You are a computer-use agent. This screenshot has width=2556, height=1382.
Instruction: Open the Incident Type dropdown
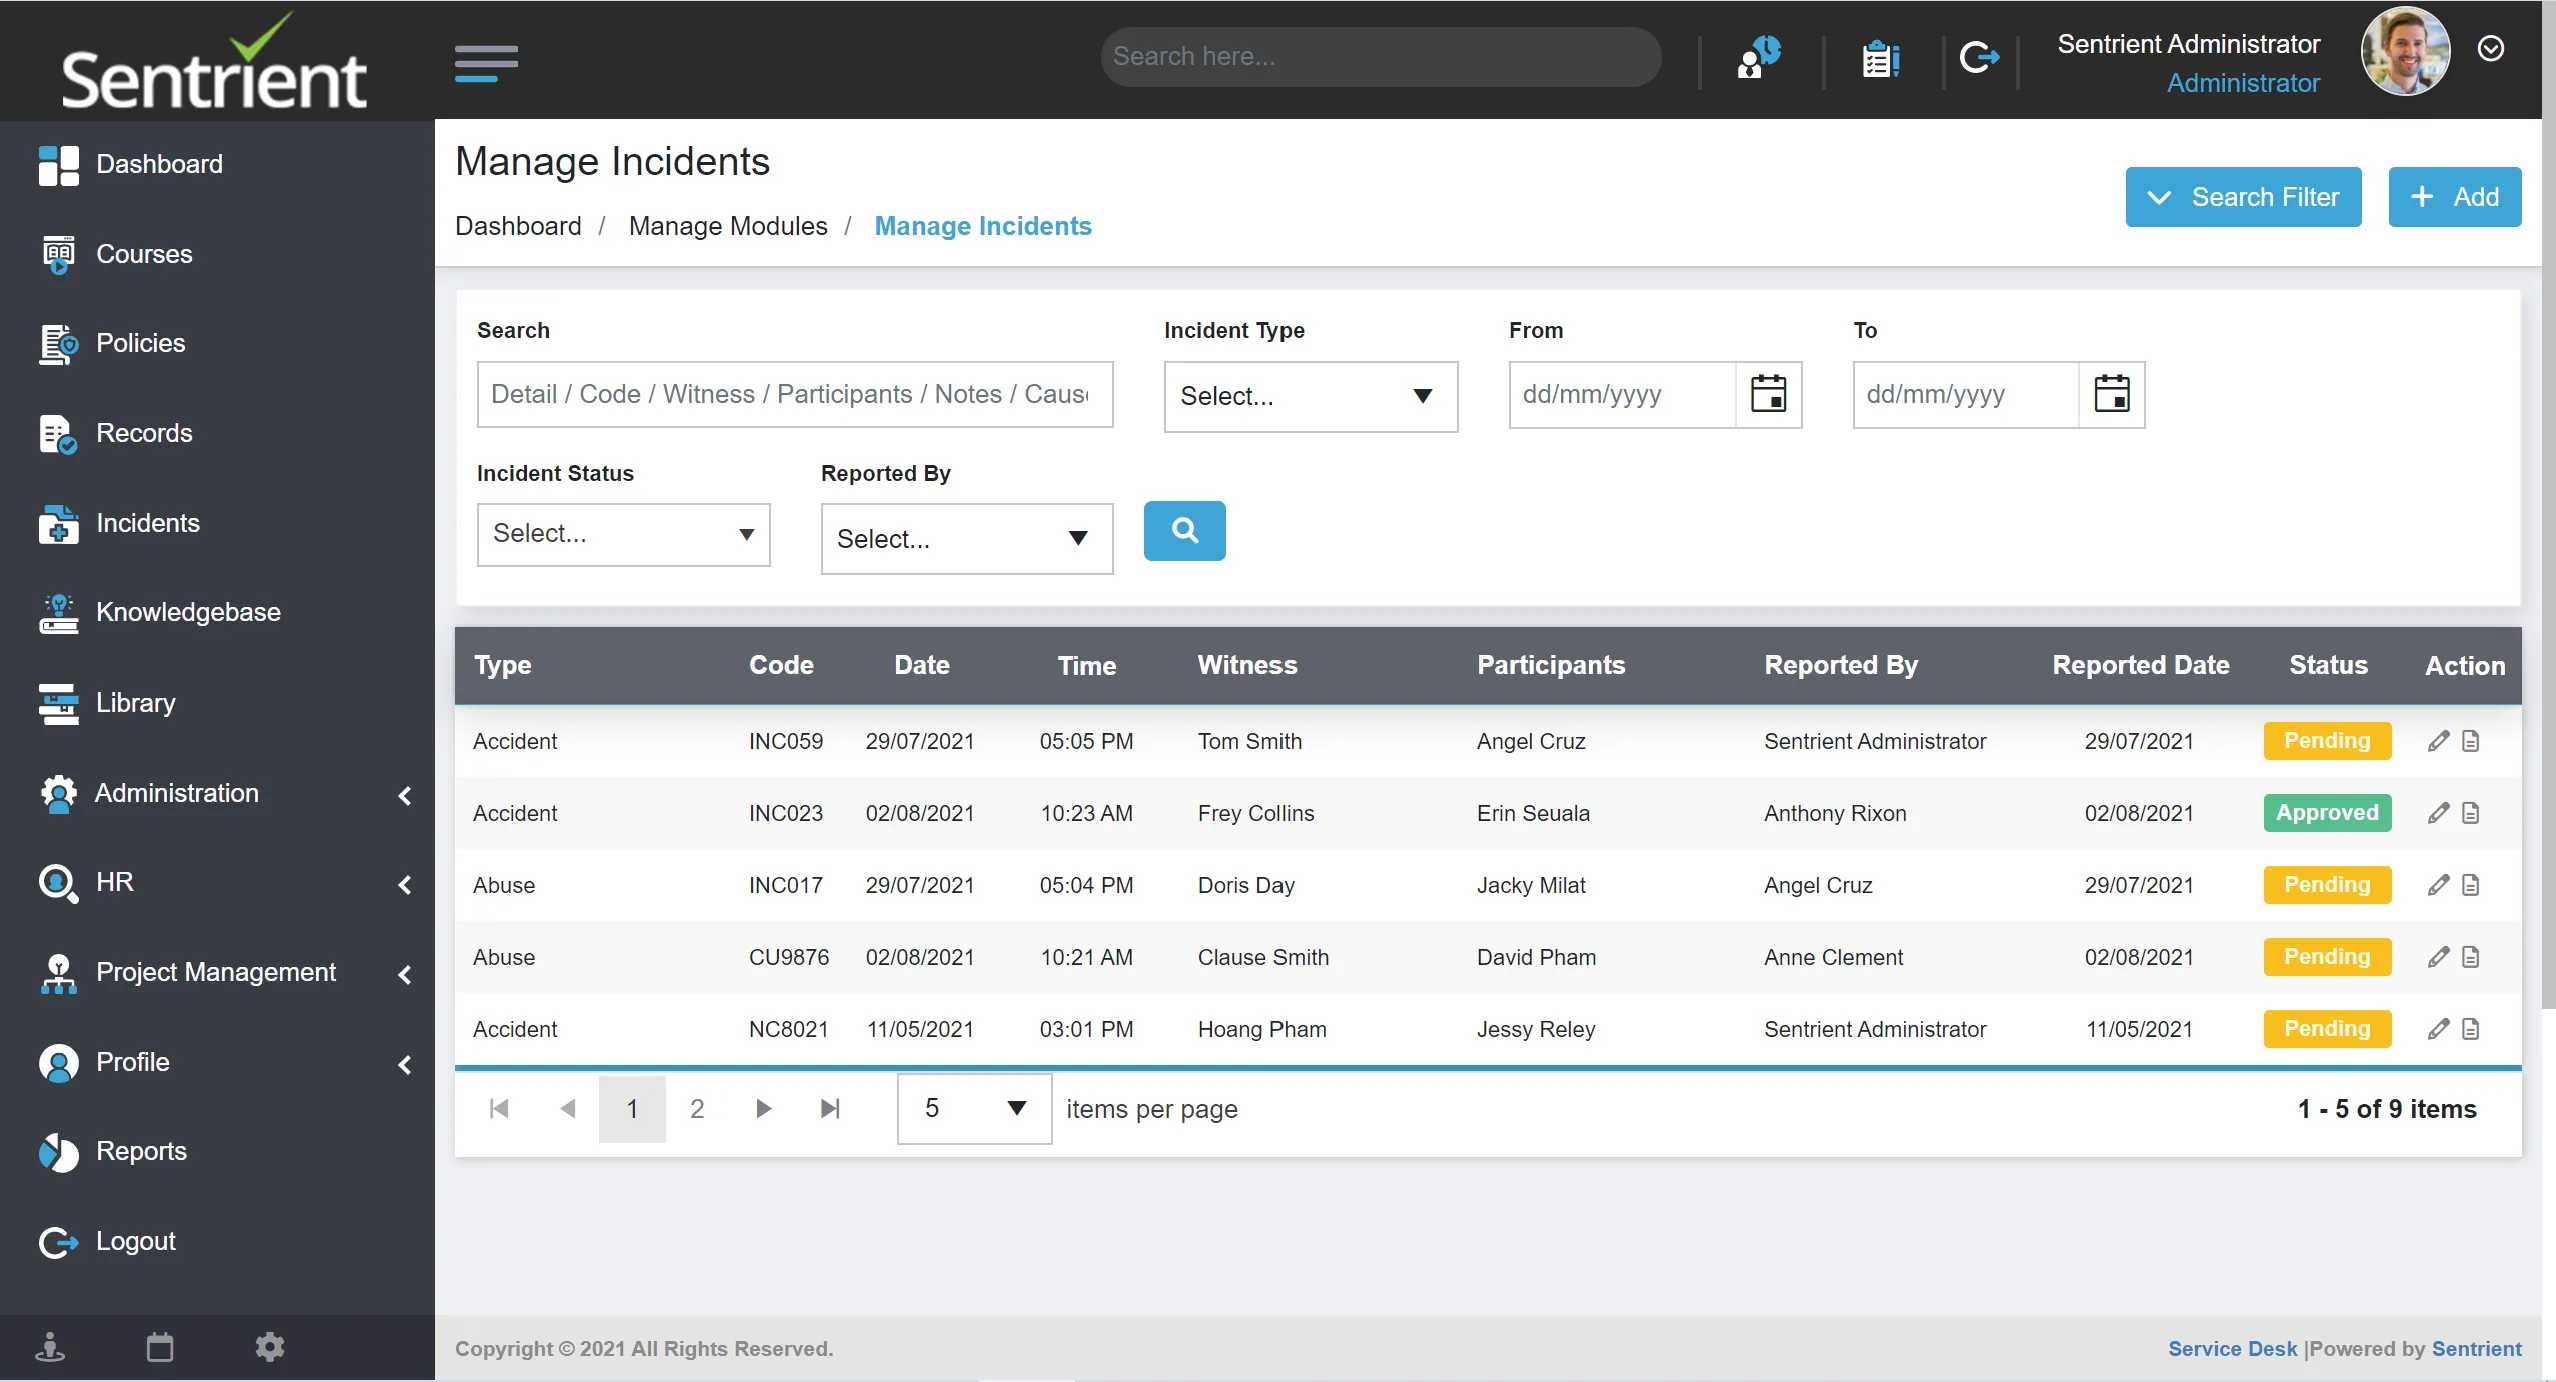coord(1309,396)
